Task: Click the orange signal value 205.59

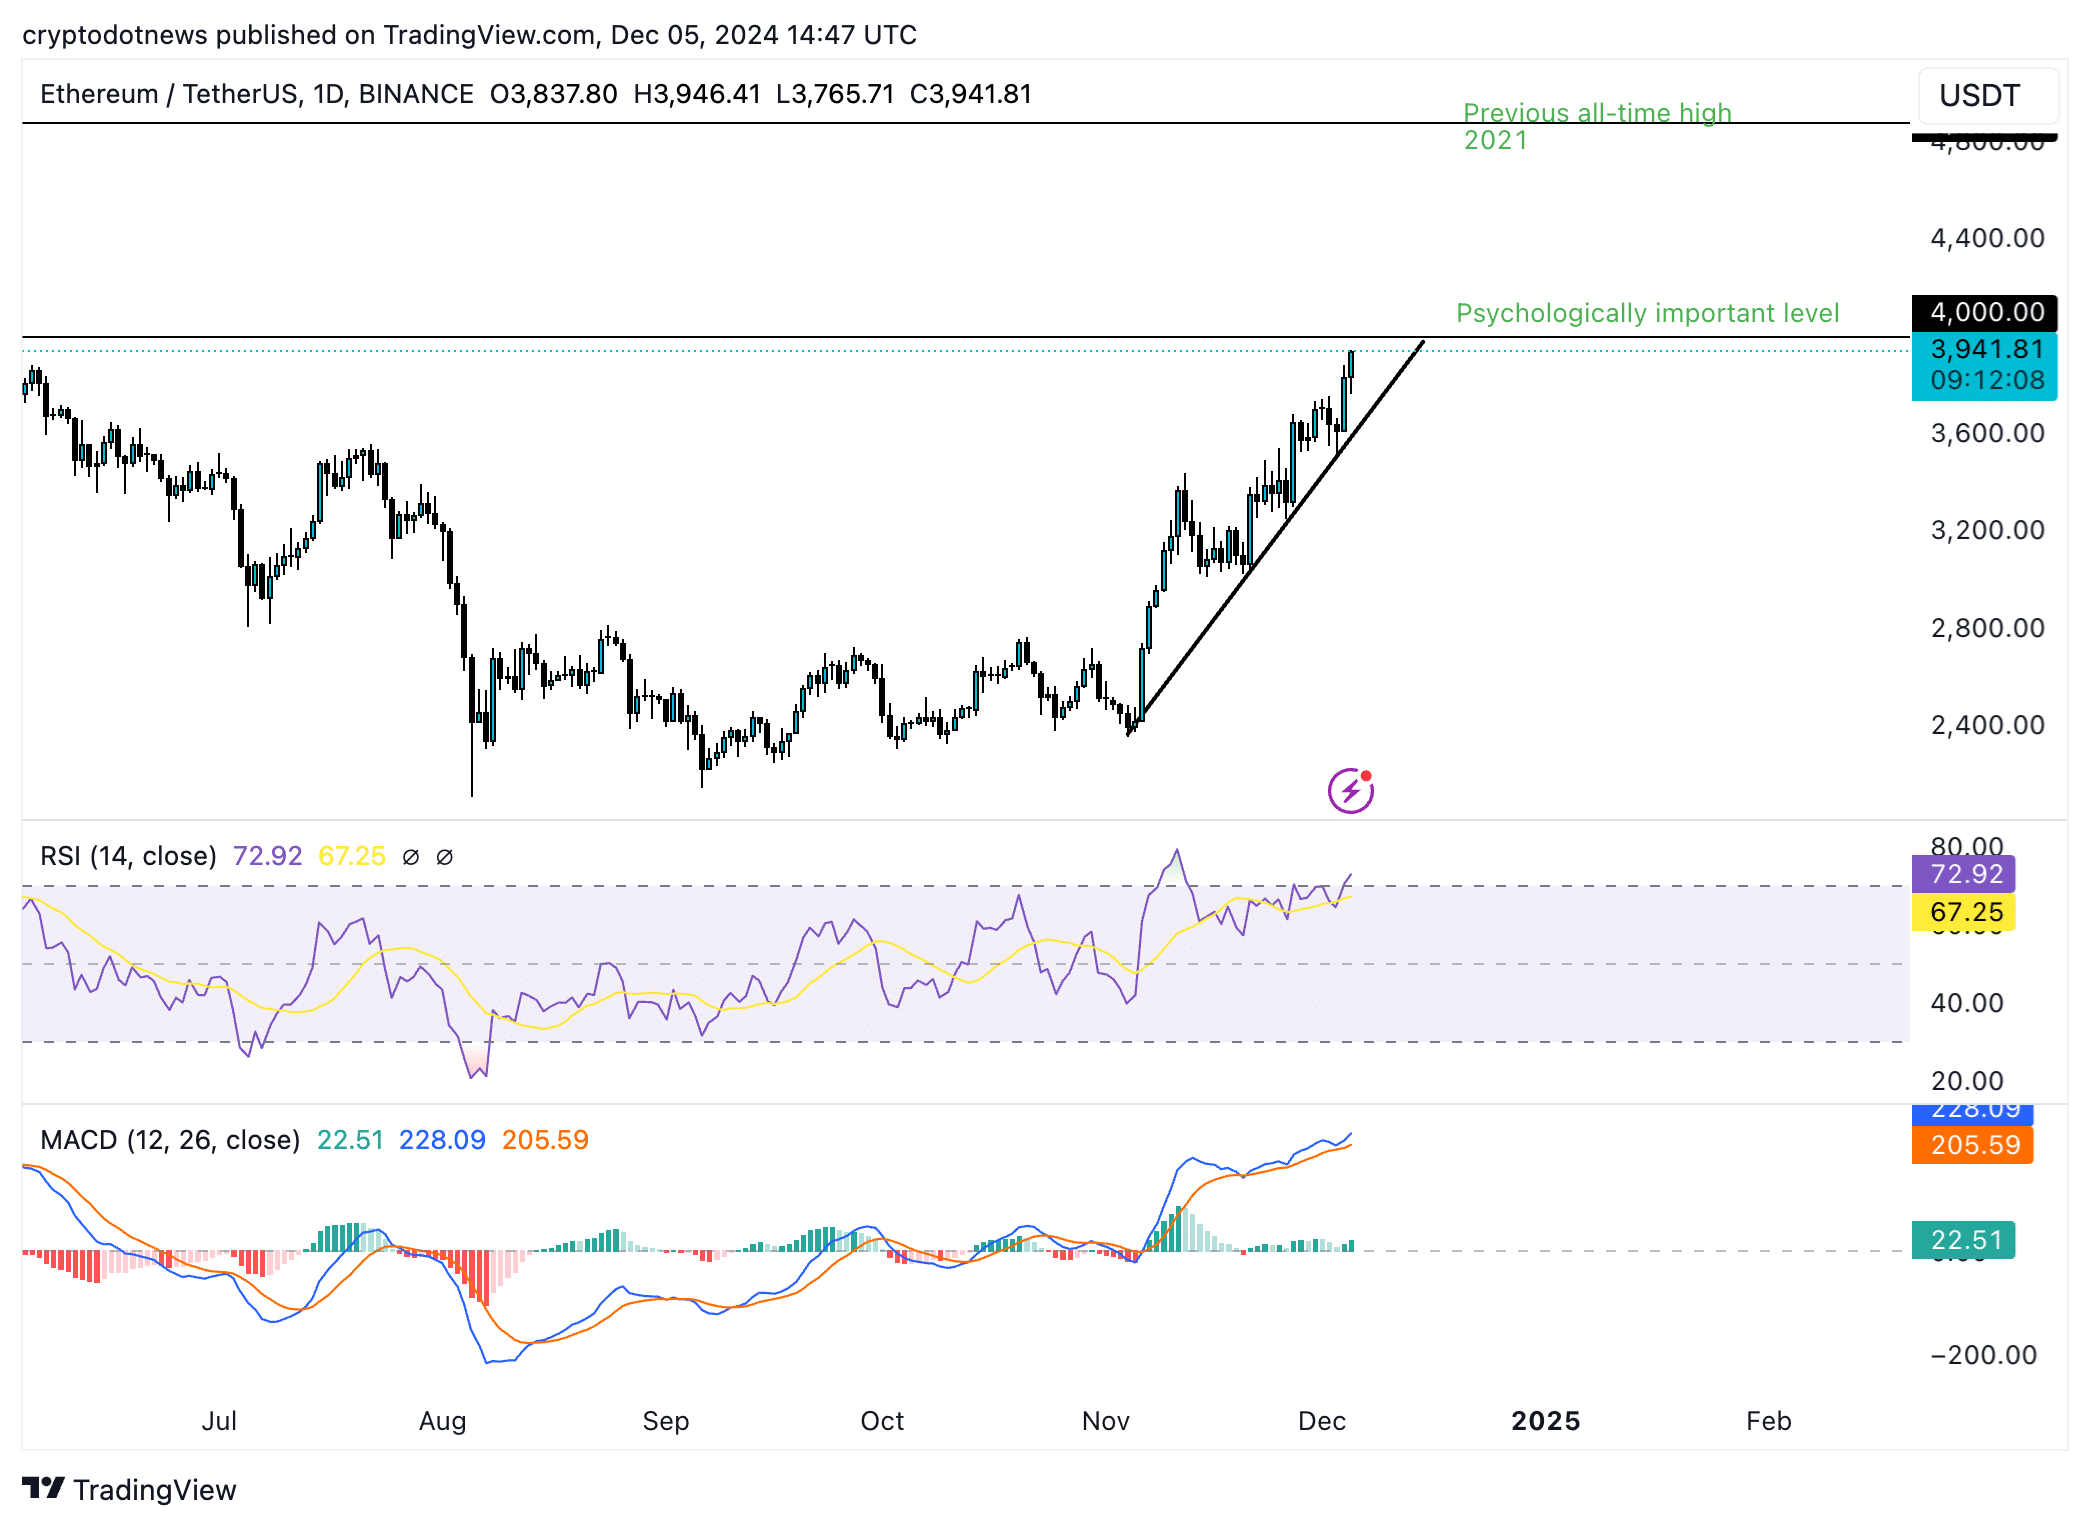Action: pyautogui.click(x=545, y=1140)
